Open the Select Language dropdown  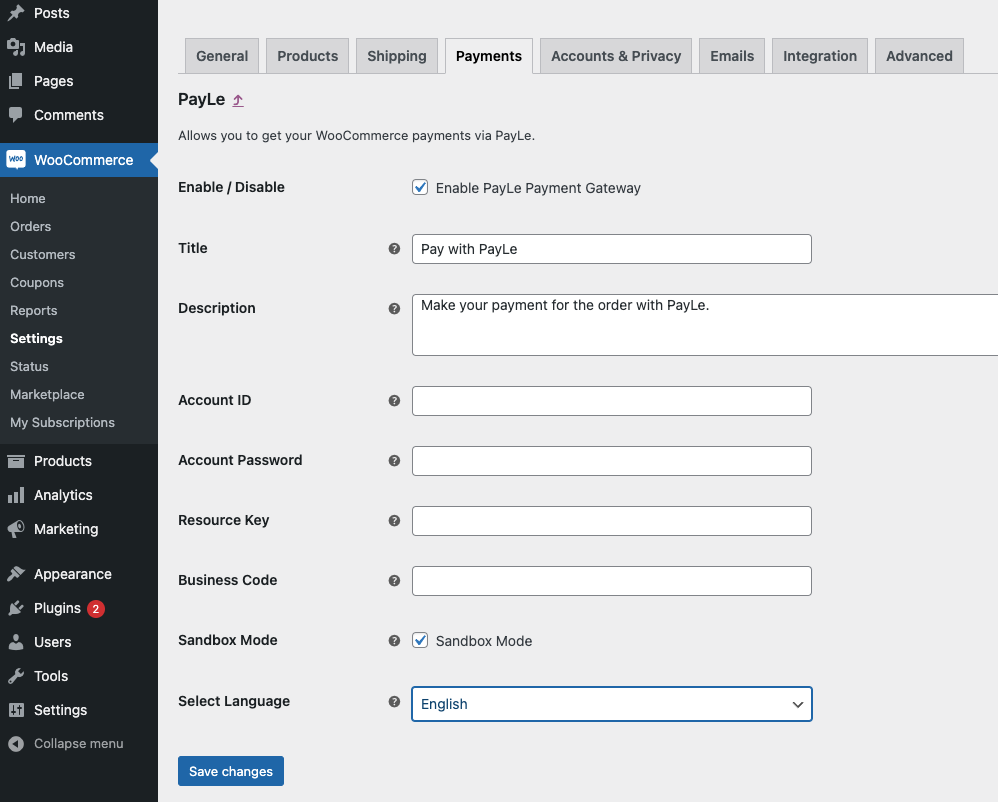(x=612, y=704)
